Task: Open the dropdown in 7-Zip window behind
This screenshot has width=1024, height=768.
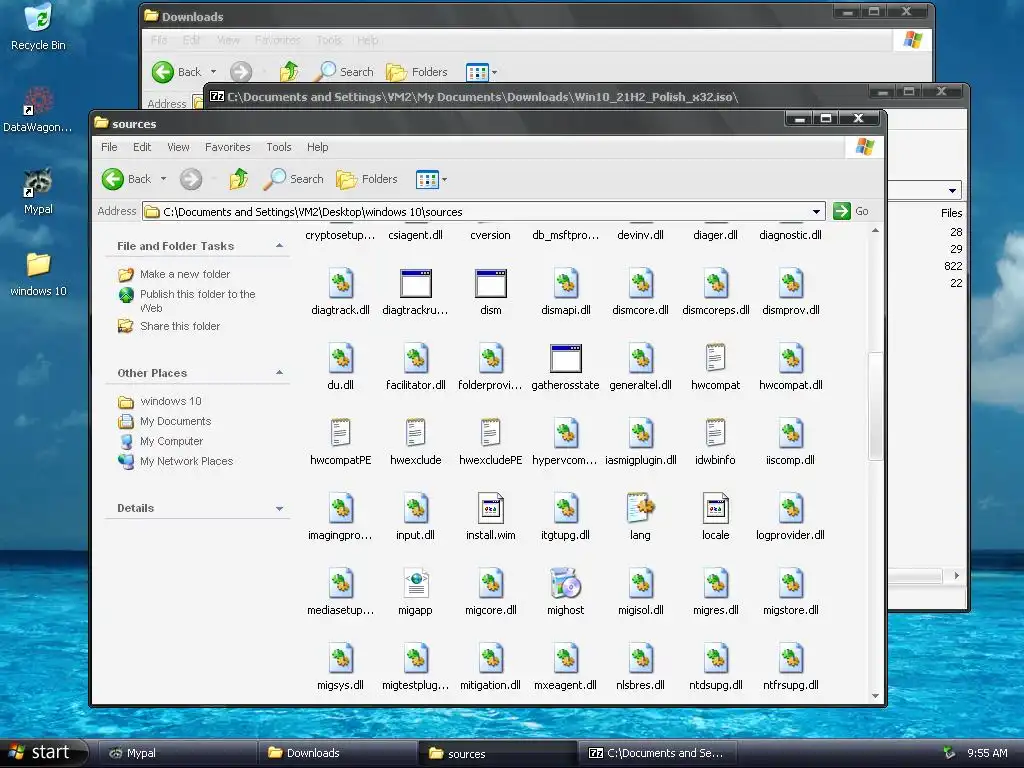Action: [x=953, y=191]
